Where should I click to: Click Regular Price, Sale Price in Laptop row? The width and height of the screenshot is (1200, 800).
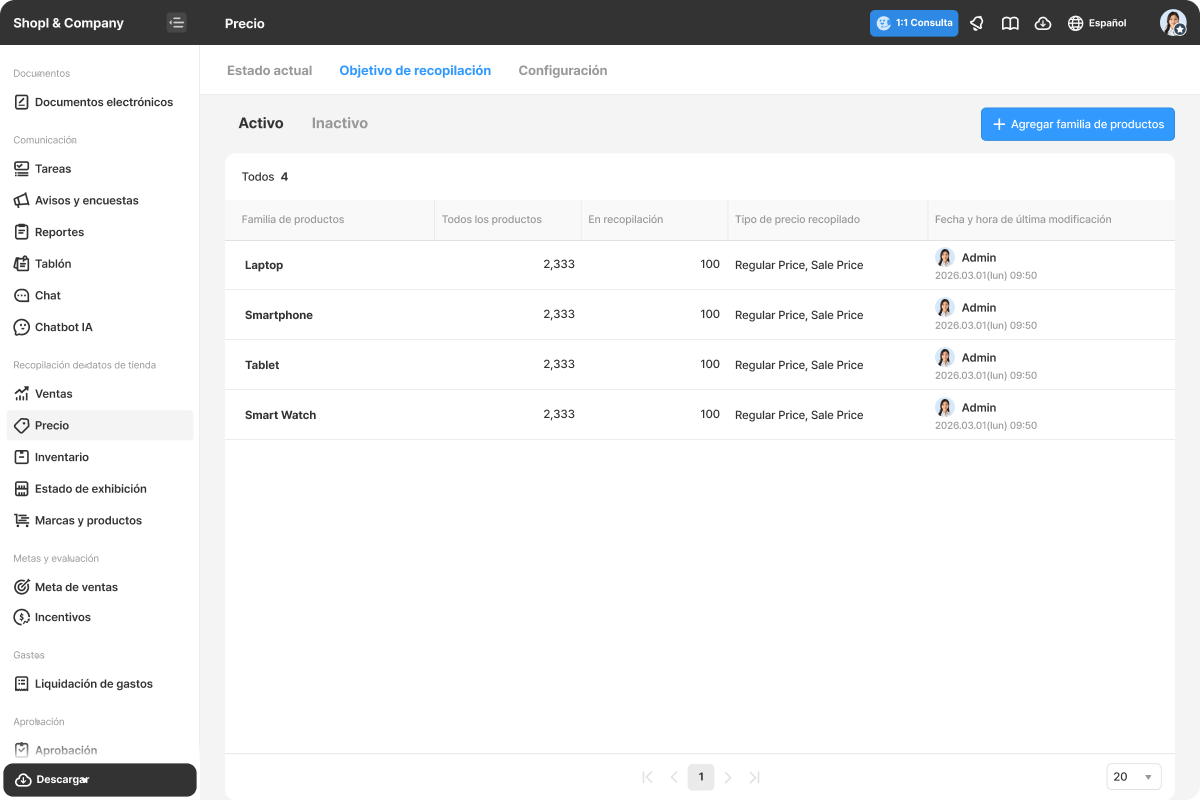799,265
